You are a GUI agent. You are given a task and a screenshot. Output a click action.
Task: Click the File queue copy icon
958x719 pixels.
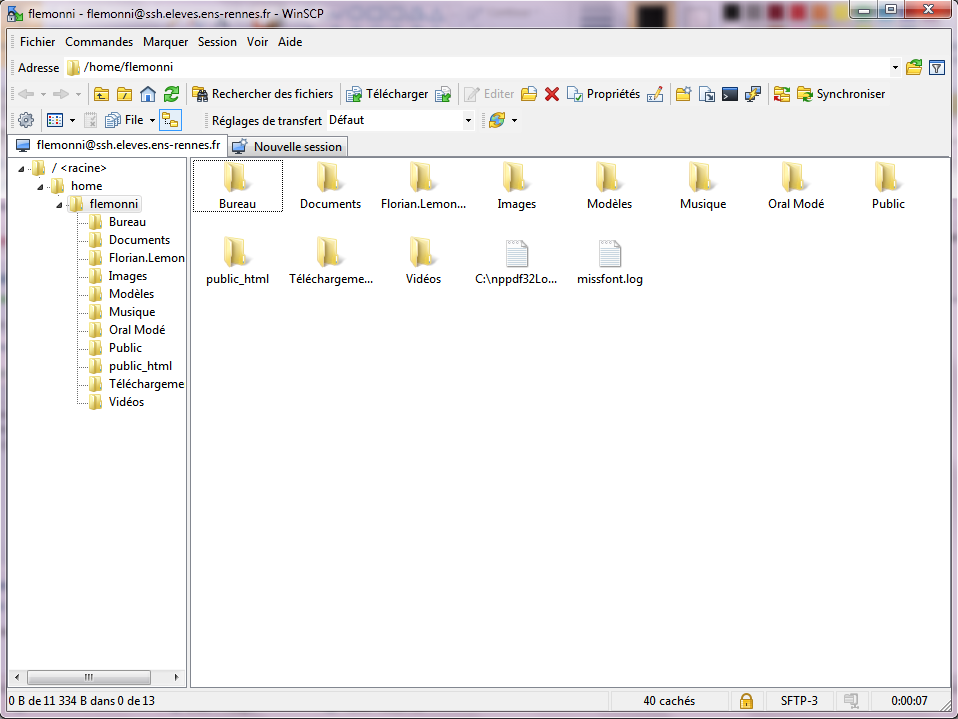113,120
